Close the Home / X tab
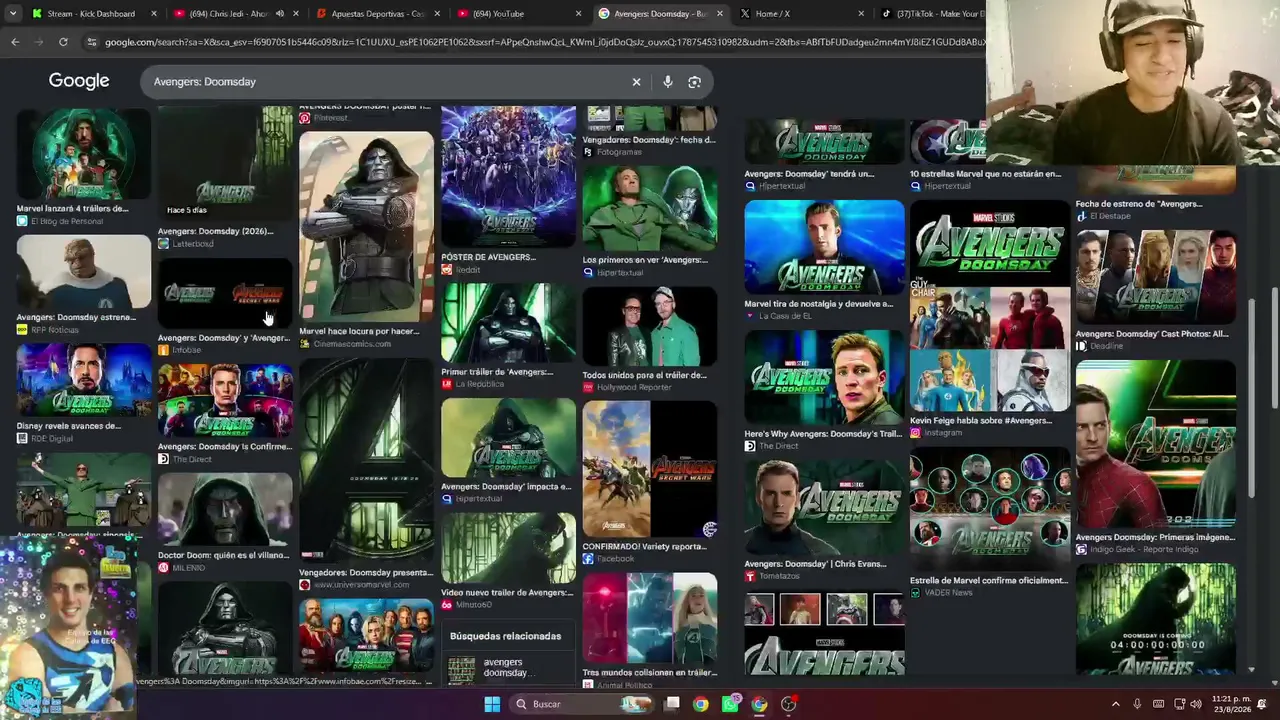The height and width of the screenshot is (720, 1280). 861,14
